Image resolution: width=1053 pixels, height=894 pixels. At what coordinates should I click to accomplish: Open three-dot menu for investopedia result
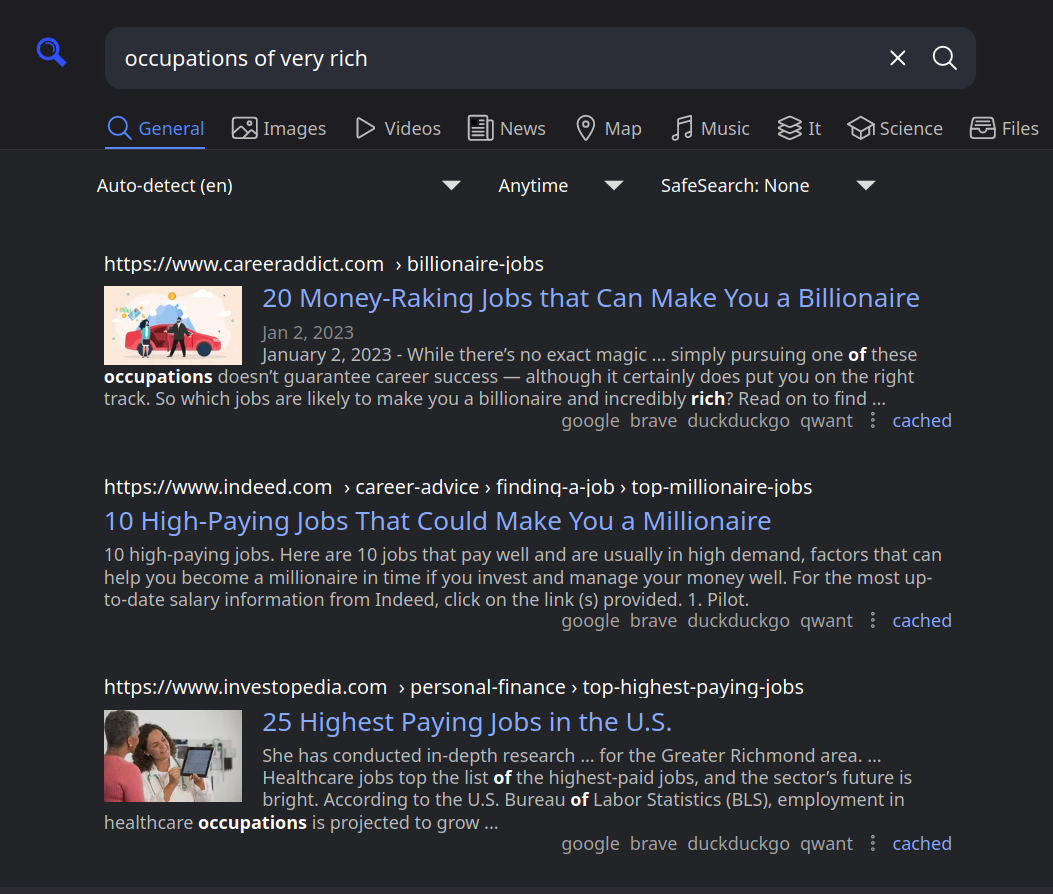pos(872,844)
